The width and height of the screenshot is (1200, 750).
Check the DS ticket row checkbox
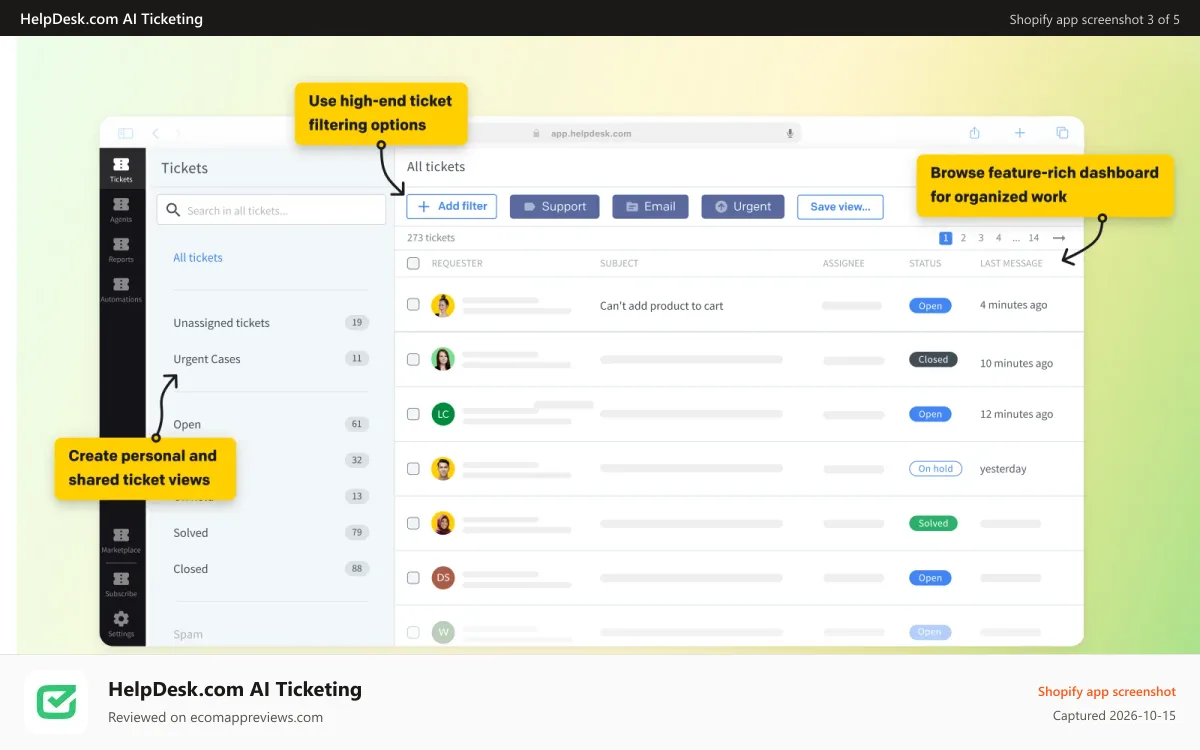(x=413, y=577)
